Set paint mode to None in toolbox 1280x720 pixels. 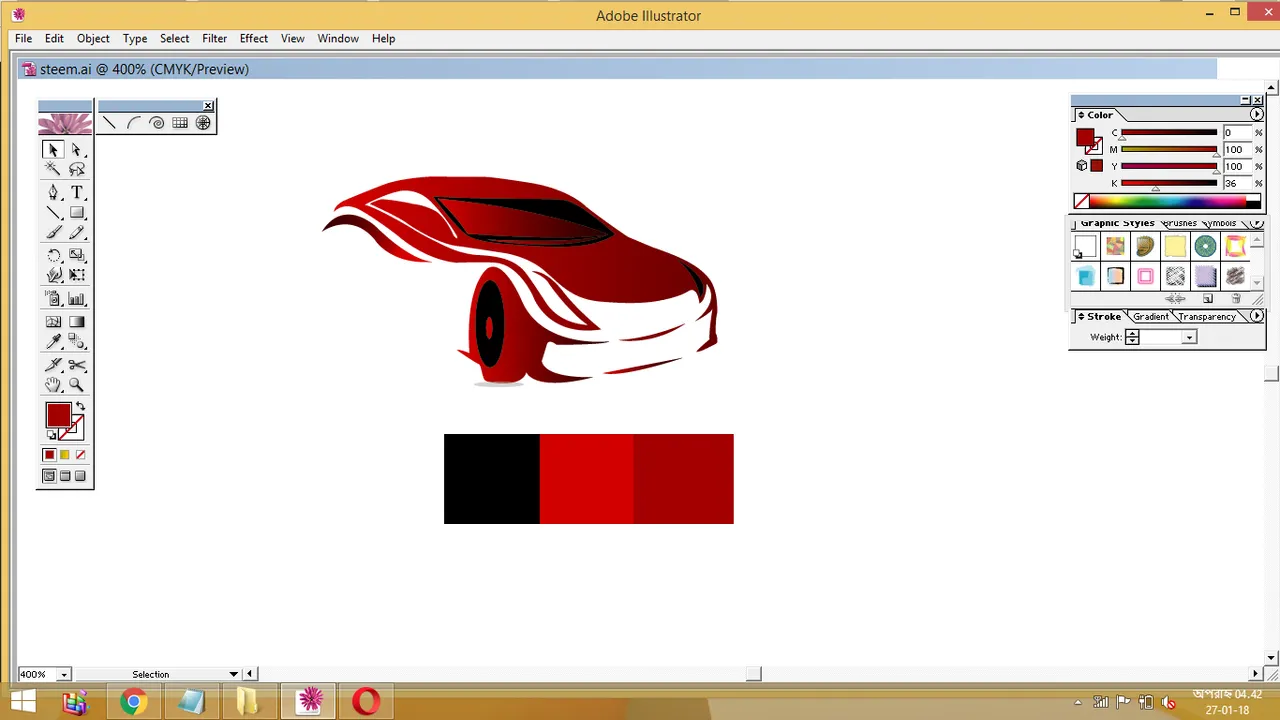(x=81, y=455)
